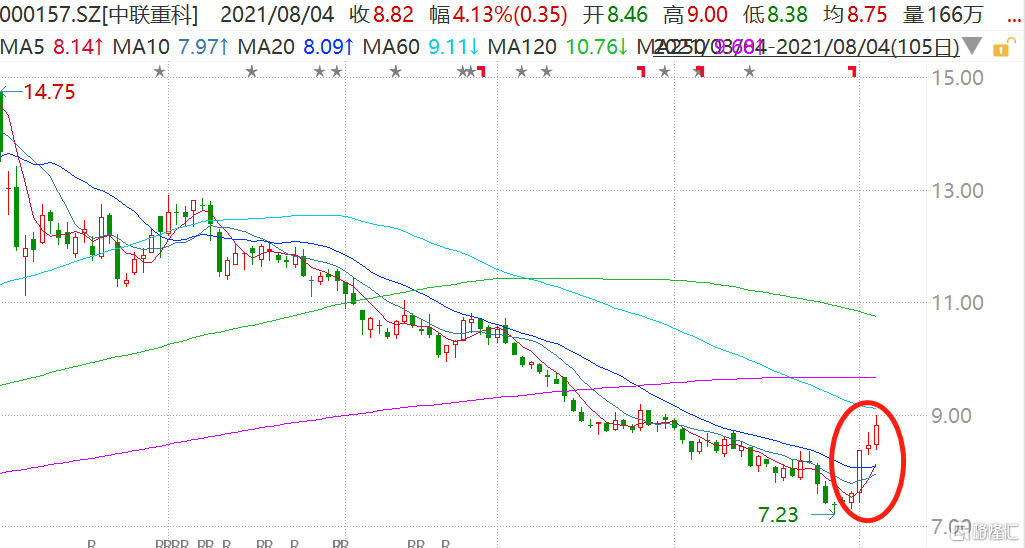Click the 15.00 price axis label
This screenshot has height=548, width=1025.
(958, 78)
